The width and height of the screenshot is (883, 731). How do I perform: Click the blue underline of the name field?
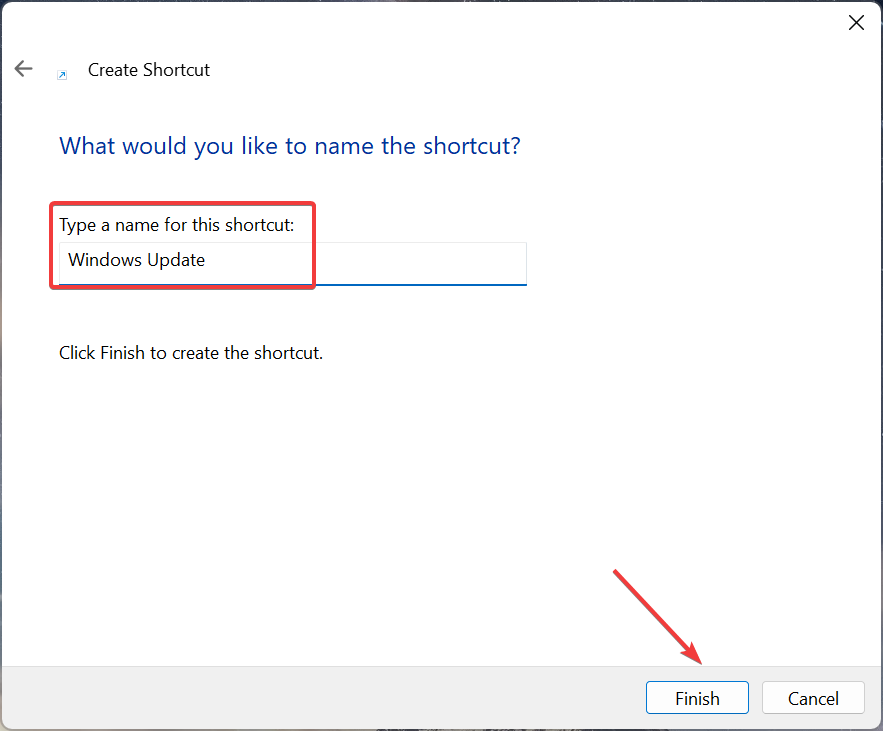coord(420,284)
